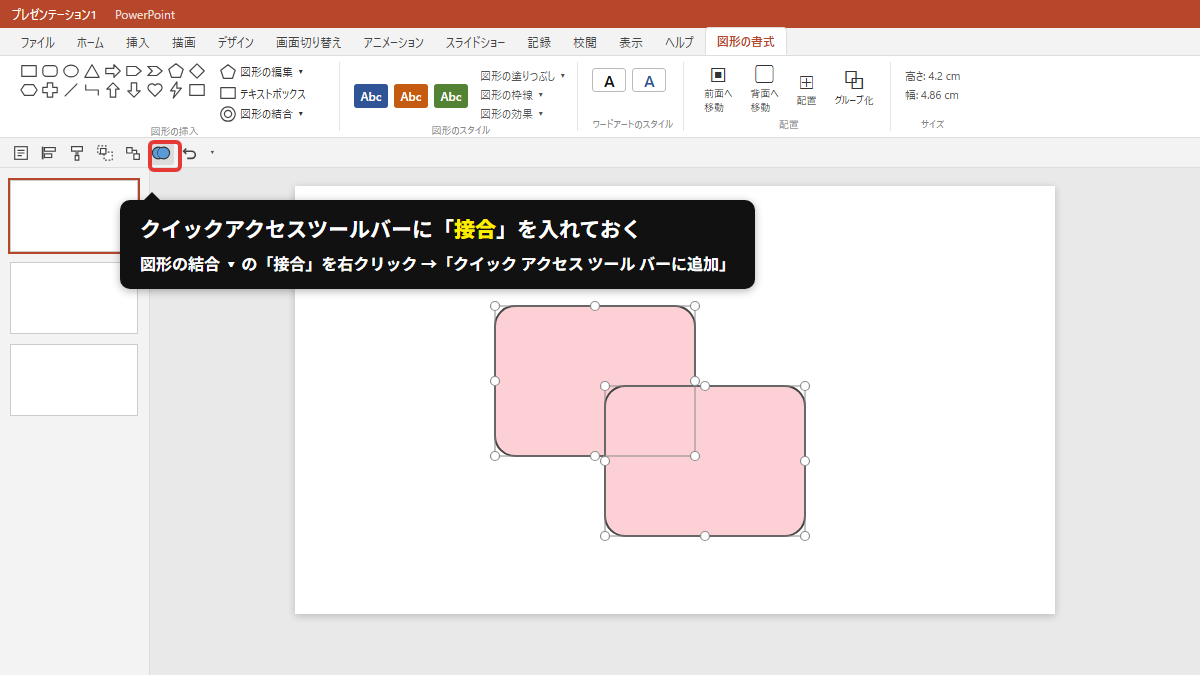Click the グループ化 button

coord(854,89)
